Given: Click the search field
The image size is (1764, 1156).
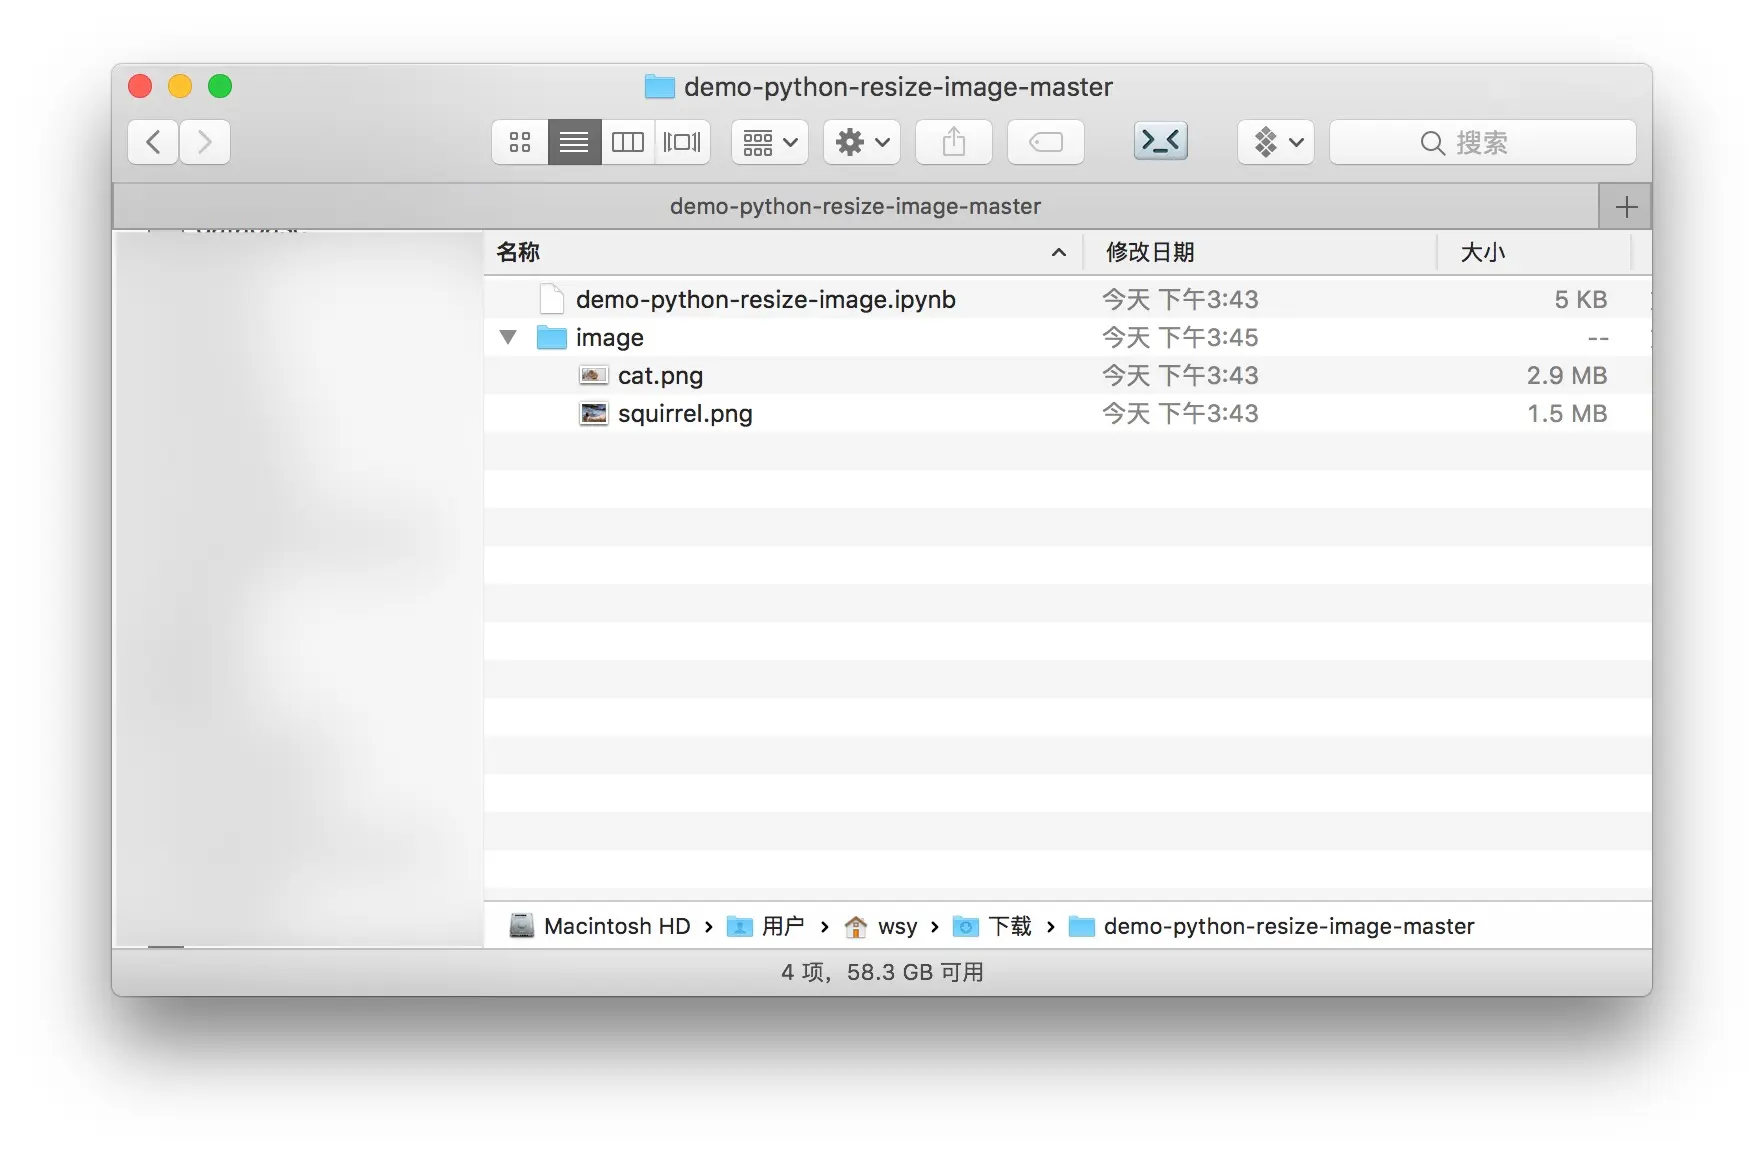Looking at the screenshot, I should pos(1483,142).
